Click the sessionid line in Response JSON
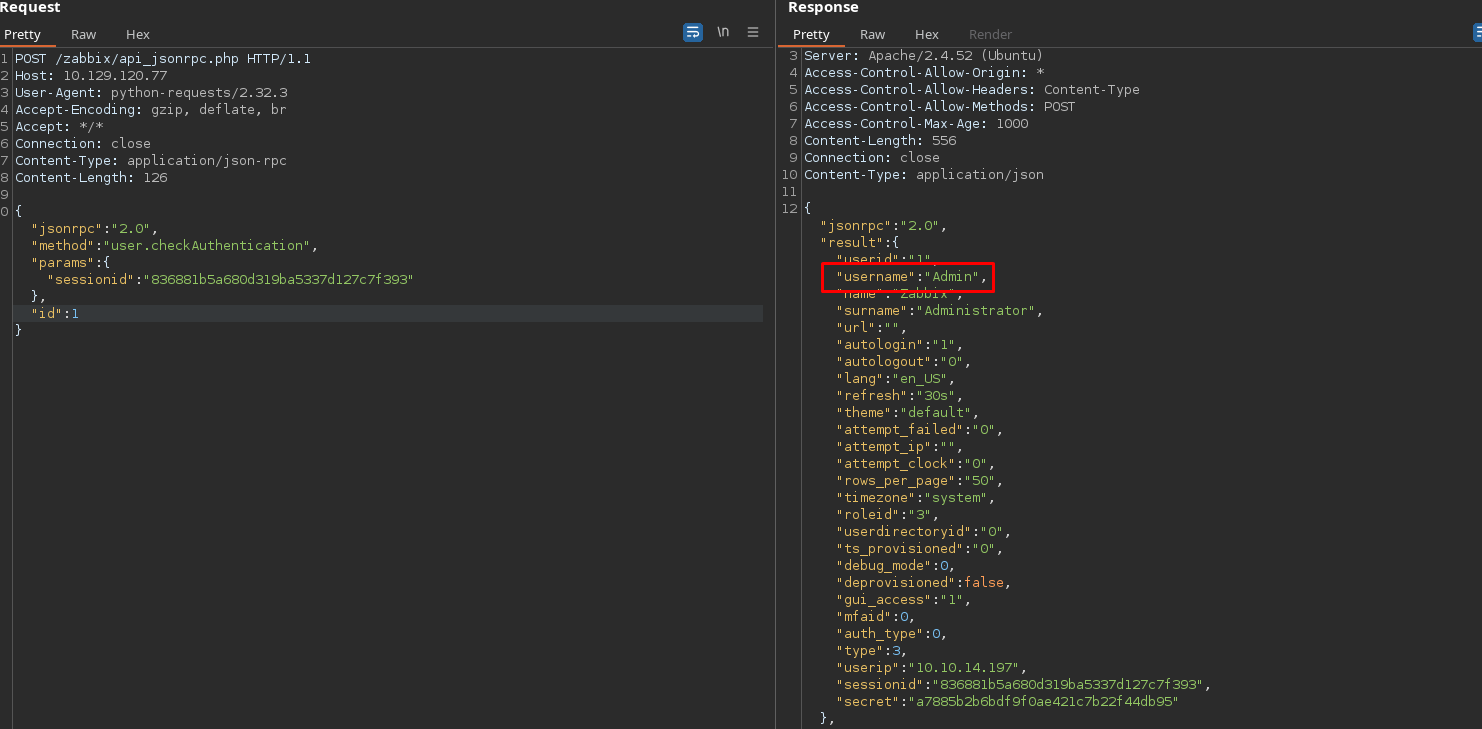Viewport: 1482px width, 729px height. (1024, 685)
